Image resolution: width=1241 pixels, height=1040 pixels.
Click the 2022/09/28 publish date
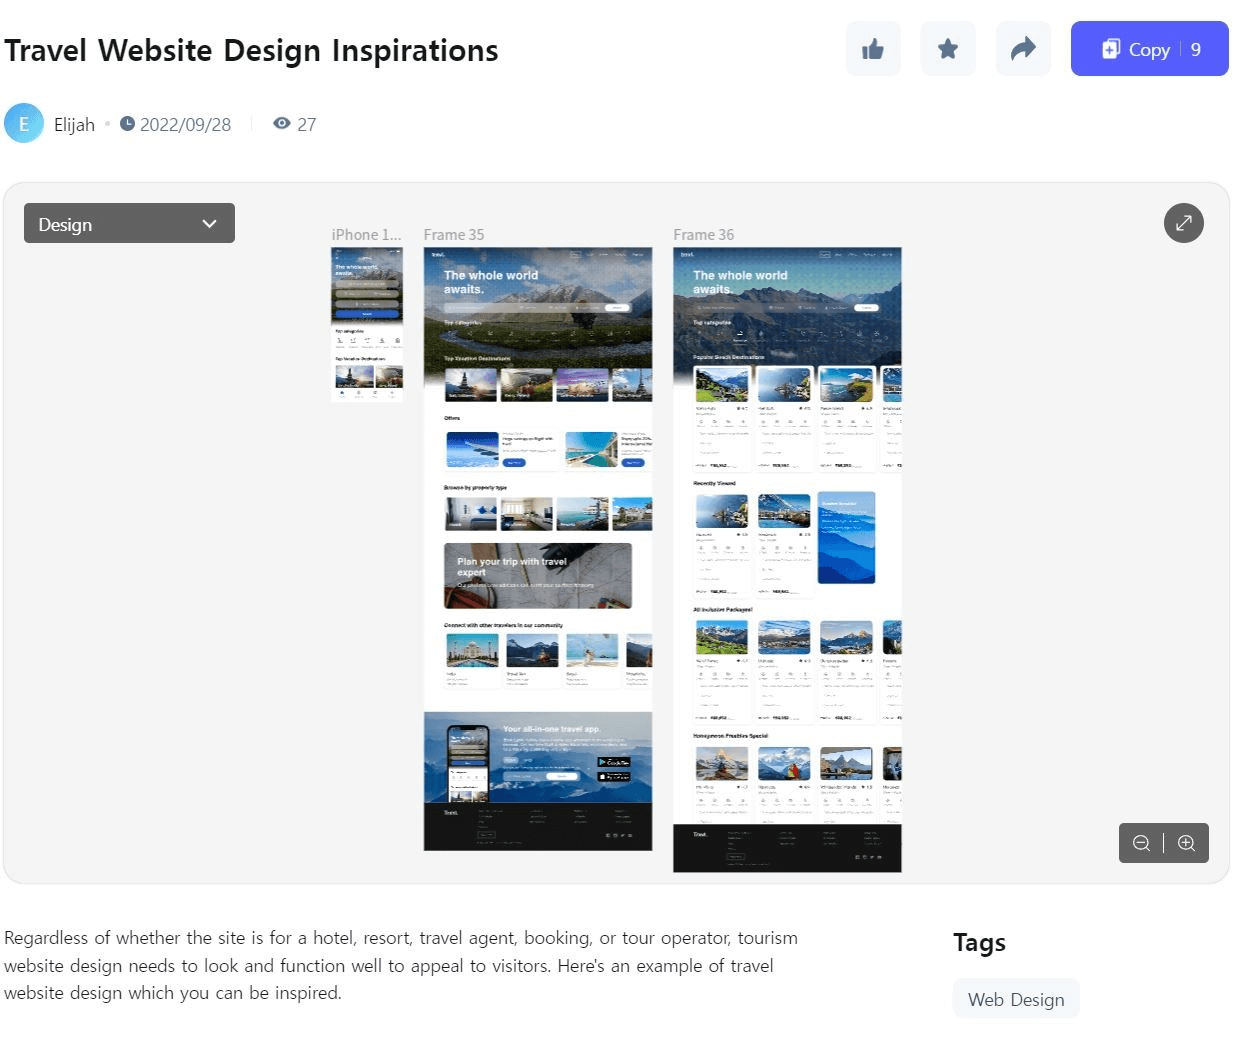point(185,124)
